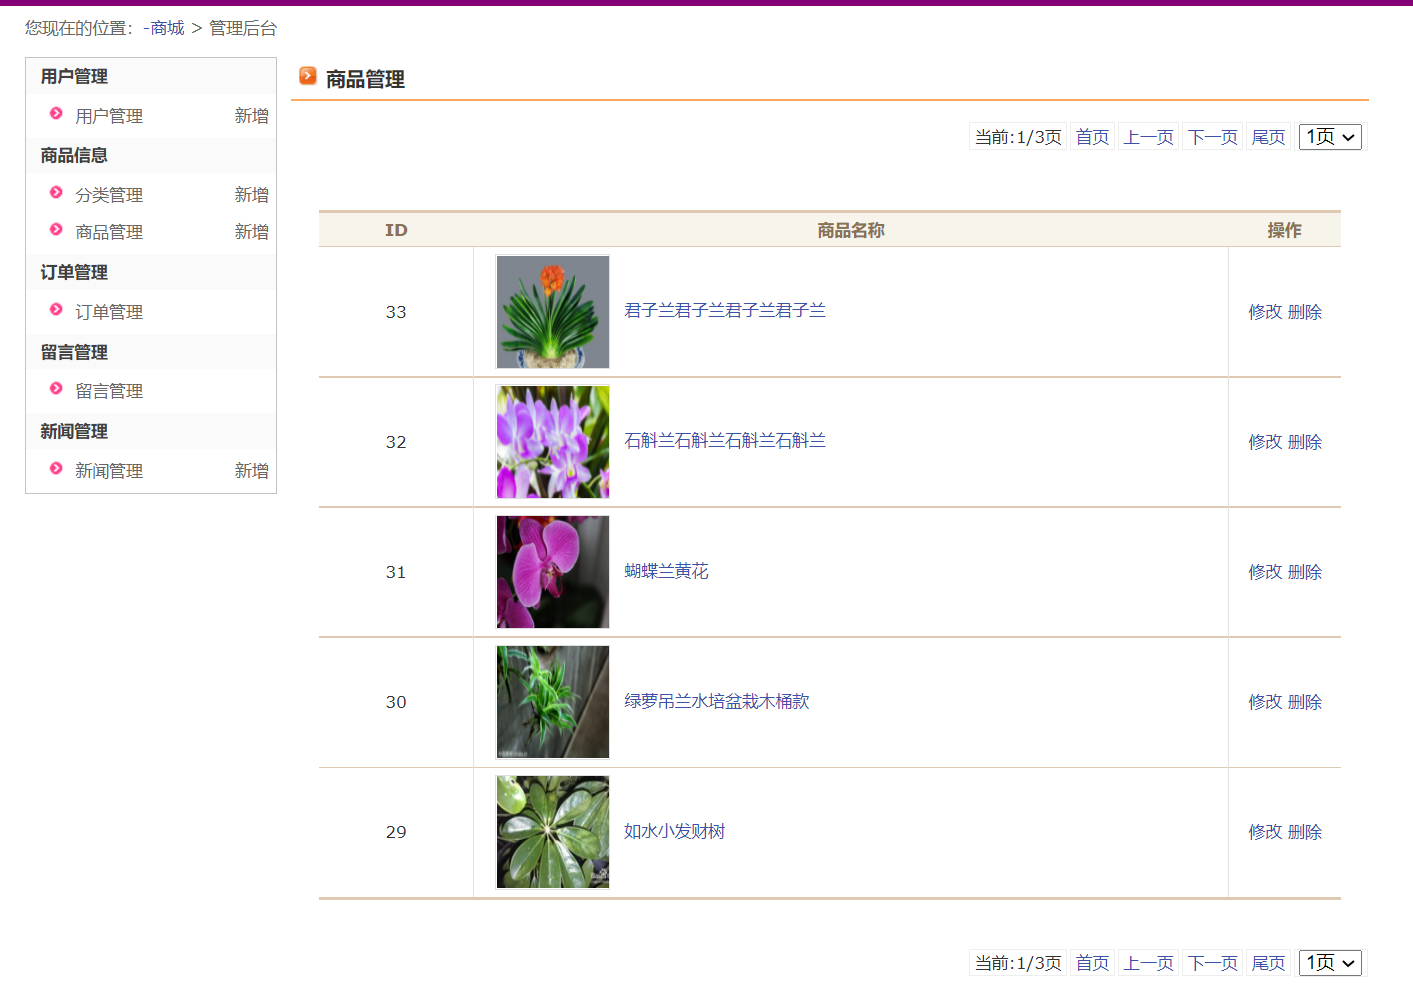
Task: Open product link 君子兰君子兰君子兰君子兰
Action: point(725,311)
